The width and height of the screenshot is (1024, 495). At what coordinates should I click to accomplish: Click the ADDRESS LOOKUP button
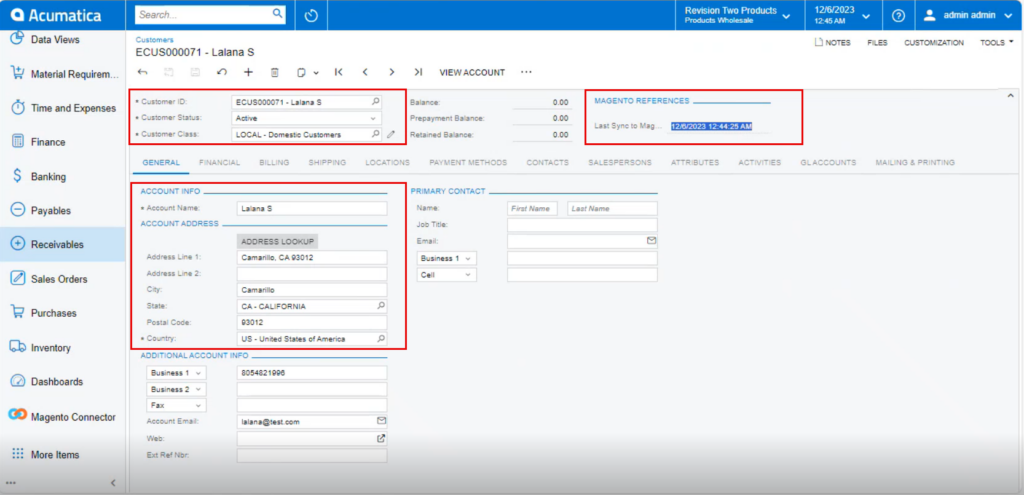(x=278, y=242)
